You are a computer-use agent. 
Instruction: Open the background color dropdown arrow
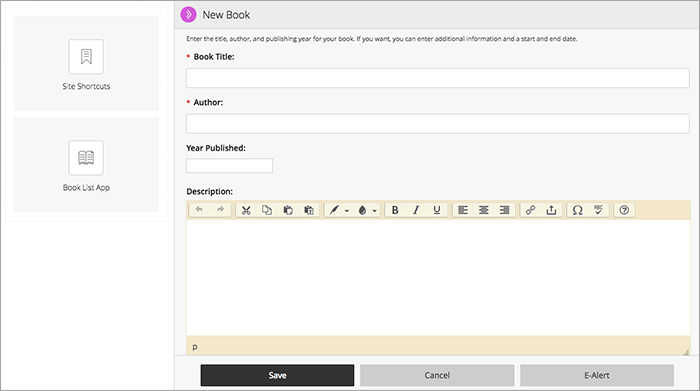[x=375, y=211]
